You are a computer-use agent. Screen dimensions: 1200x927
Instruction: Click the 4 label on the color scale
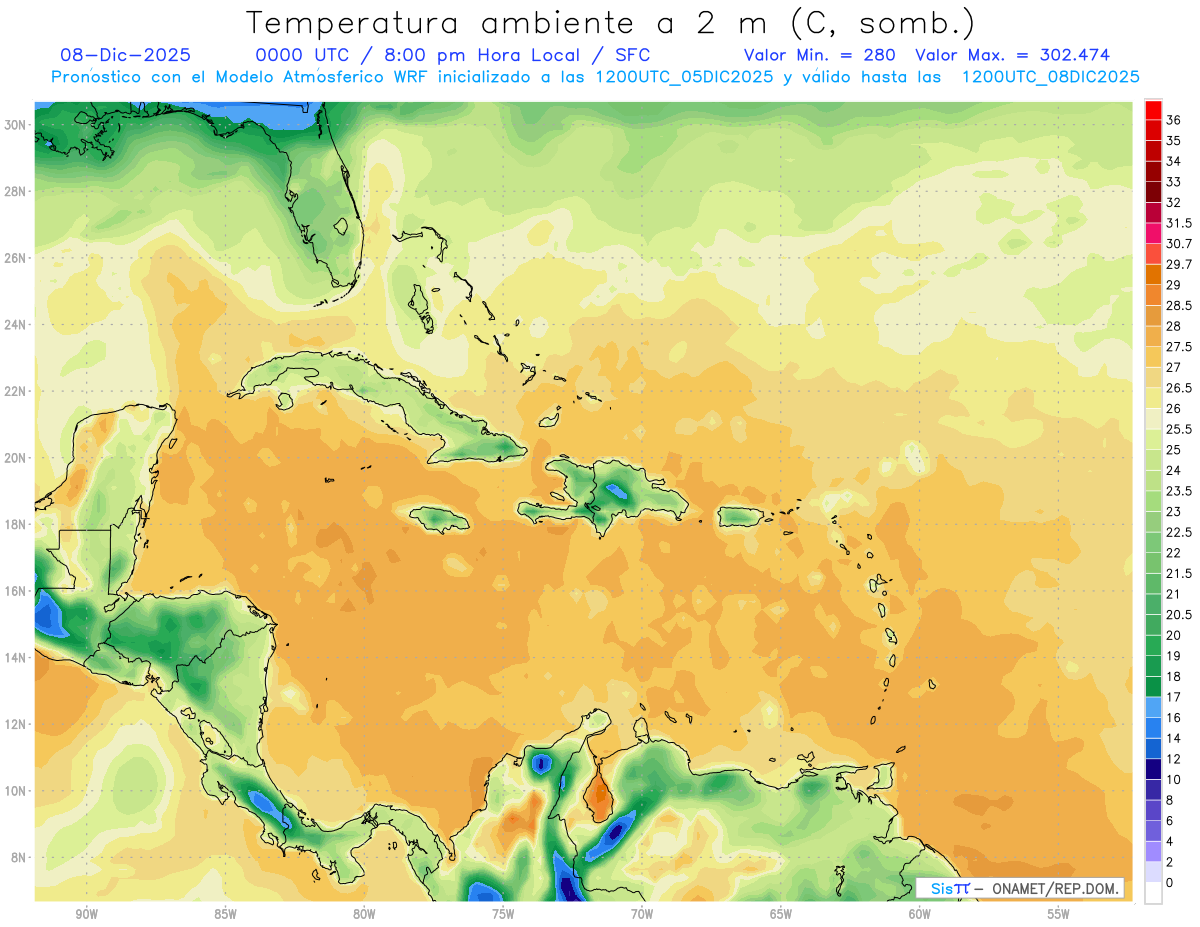(x=1169, y=841)
